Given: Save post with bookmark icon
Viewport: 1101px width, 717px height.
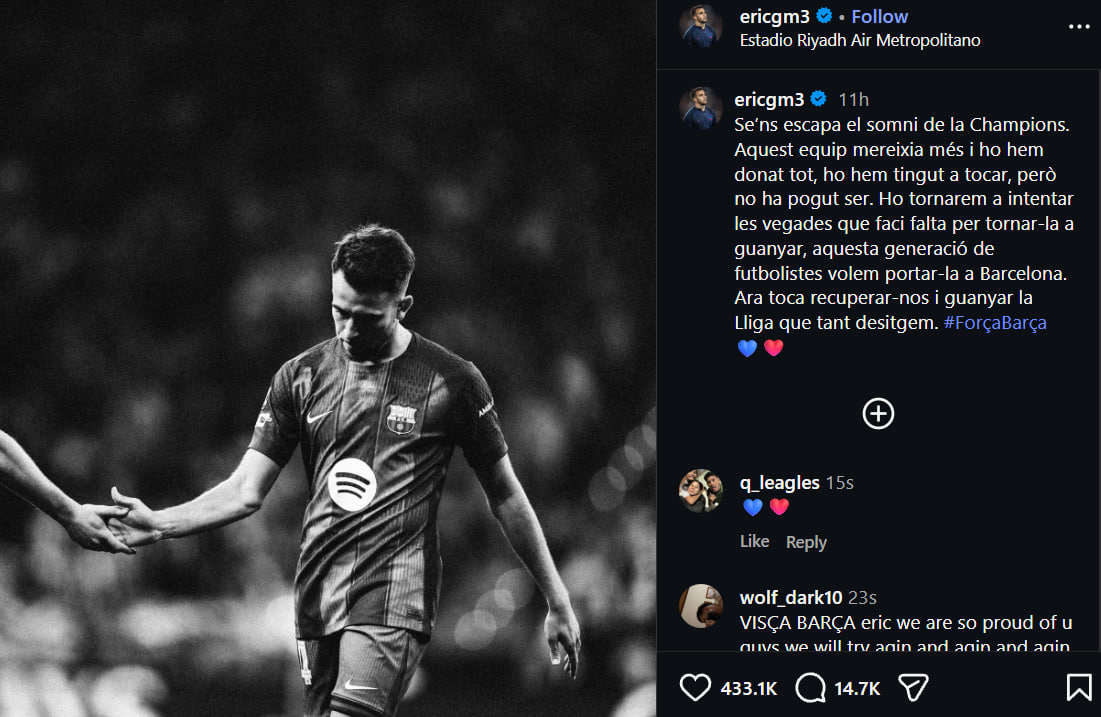Looking at the screenshot, I should [x=1078, y=688].
